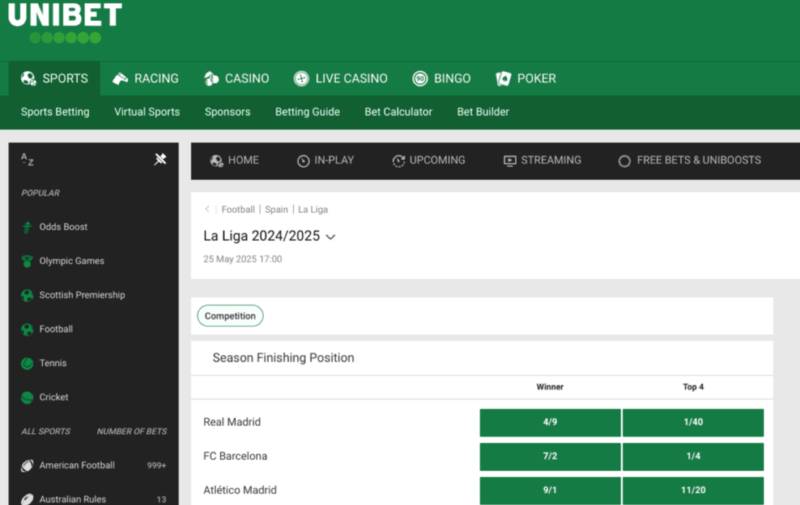Open Odds Boost from the popular list

click(63, 227)
